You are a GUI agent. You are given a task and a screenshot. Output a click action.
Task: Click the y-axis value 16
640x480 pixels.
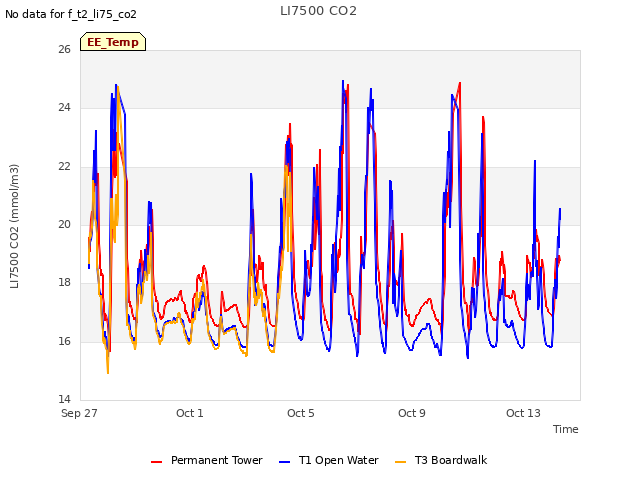click(x=64, y=341)
